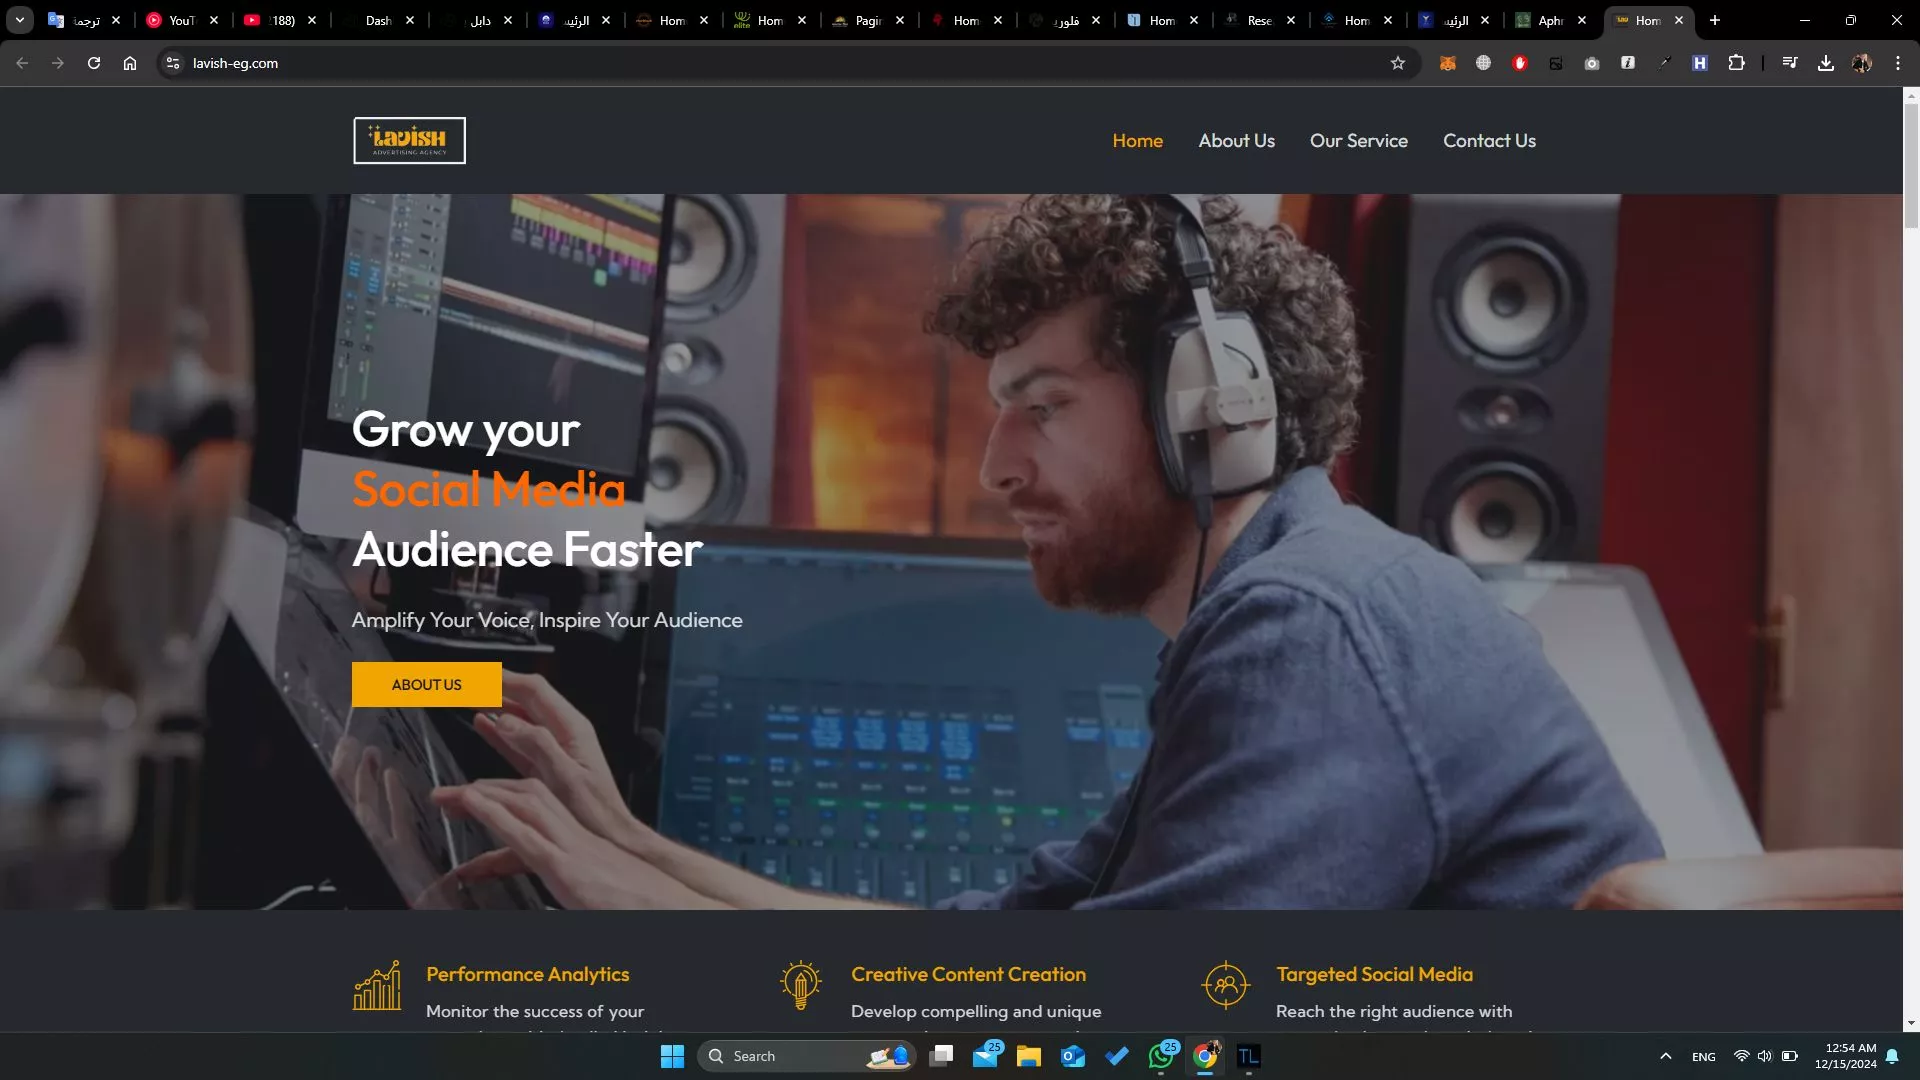Click the Lavish logo in header

coord(409,140)
